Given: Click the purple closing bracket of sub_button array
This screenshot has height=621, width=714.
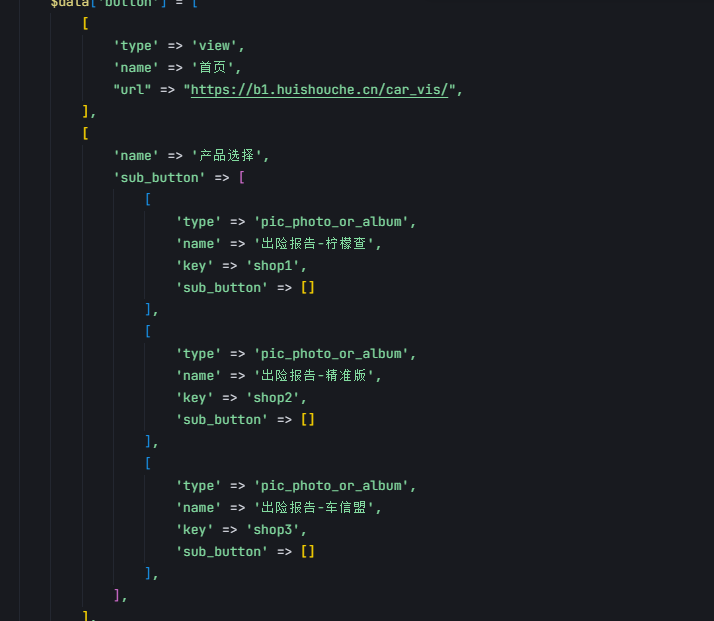Looking at the screenshot, I should pyautogui.click(x=117, y=595).
